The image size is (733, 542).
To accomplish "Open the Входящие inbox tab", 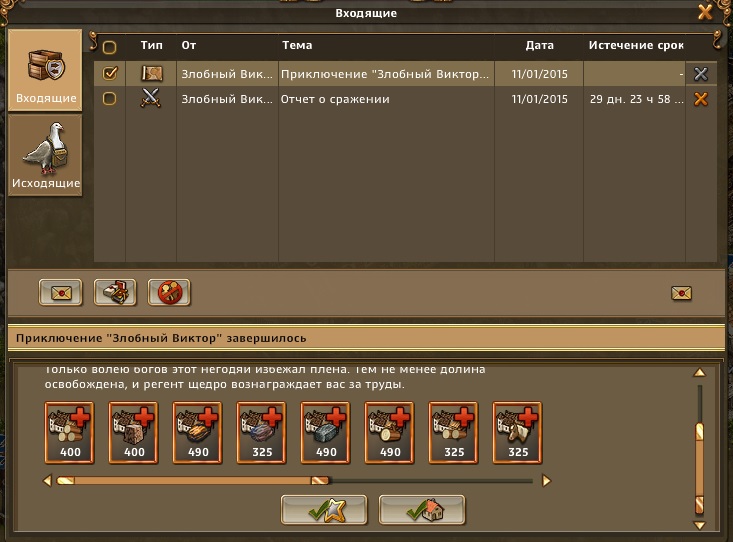I will click(45, 70).
